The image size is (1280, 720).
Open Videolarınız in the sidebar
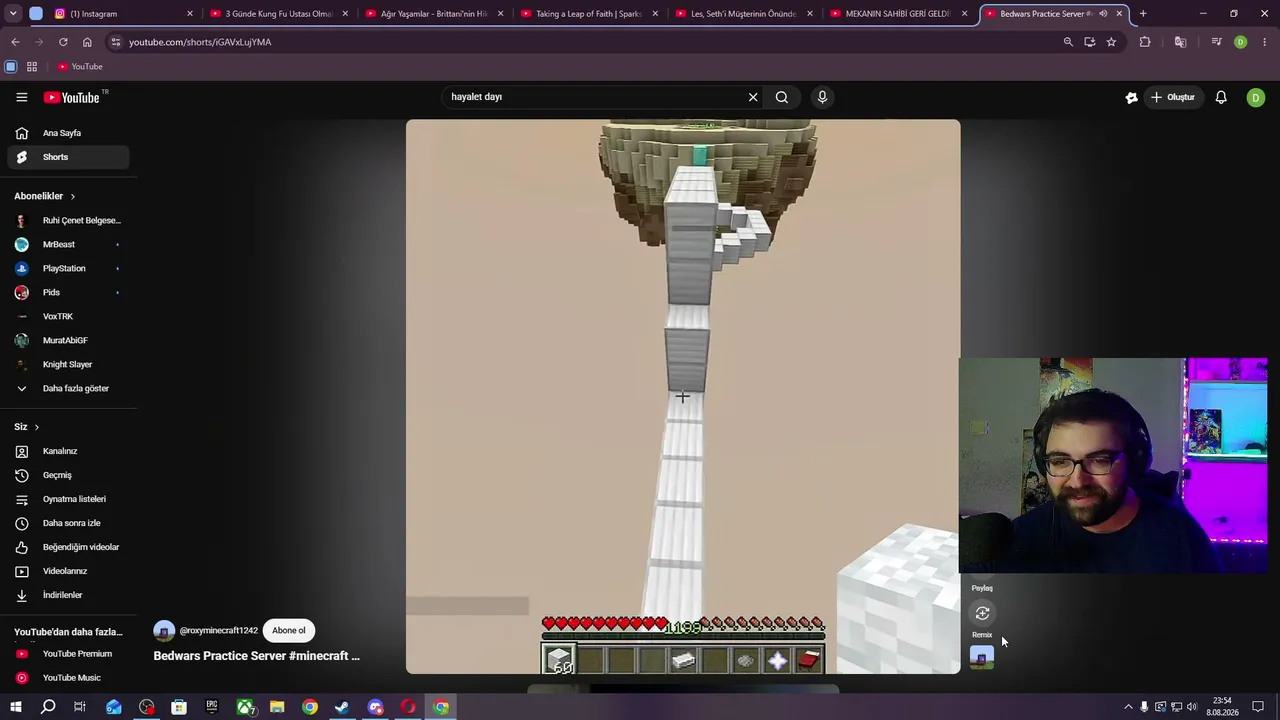point(69,571)
